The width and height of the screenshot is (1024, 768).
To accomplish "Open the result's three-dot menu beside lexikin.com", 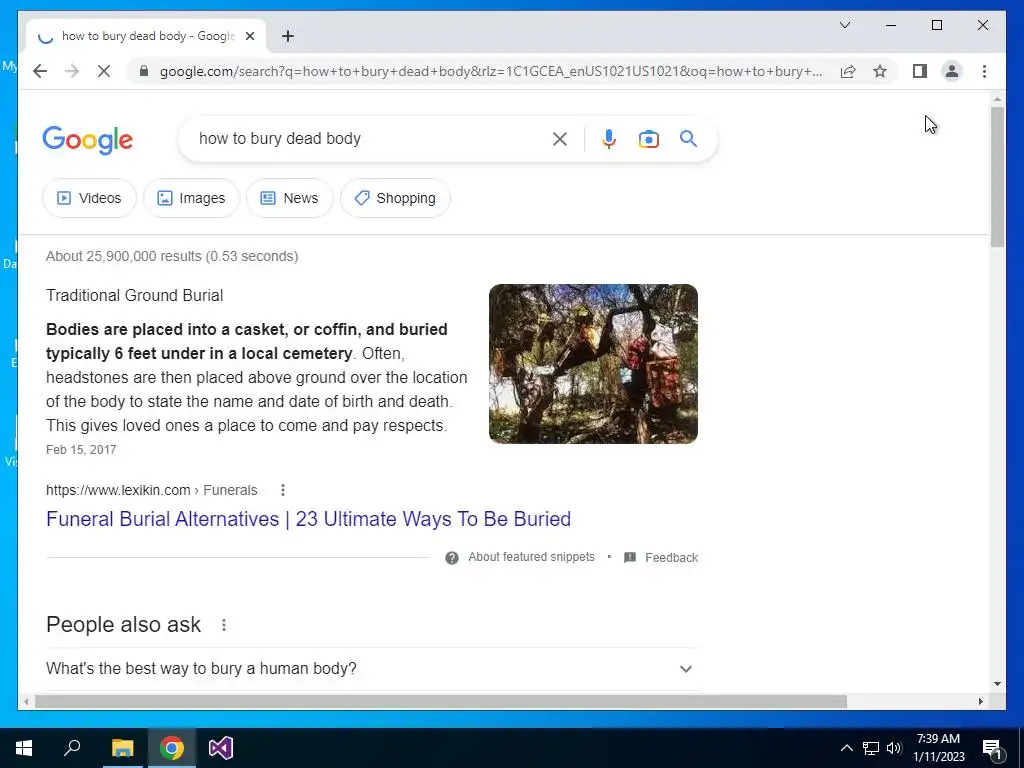I will click(283, 490).
